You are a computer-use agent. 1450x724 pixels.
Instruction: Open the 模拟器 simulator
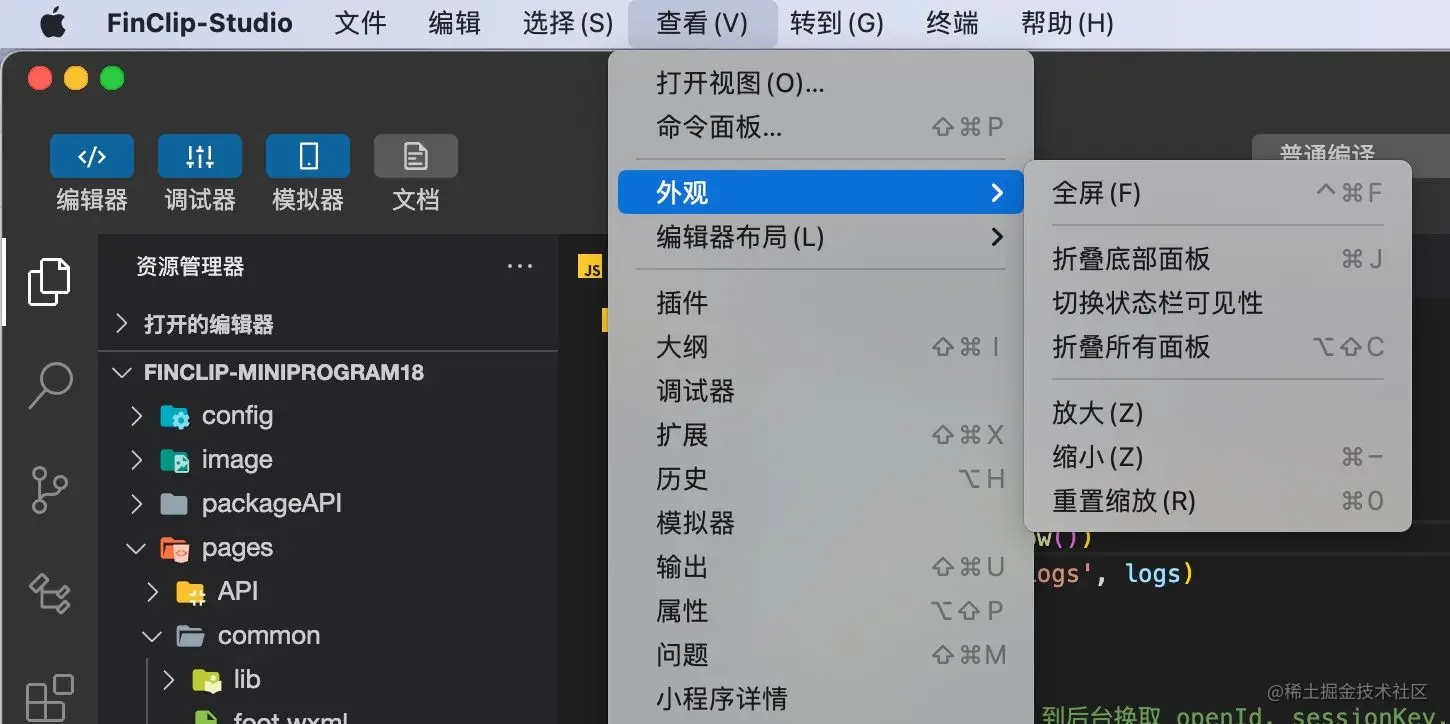click(307, 175)
